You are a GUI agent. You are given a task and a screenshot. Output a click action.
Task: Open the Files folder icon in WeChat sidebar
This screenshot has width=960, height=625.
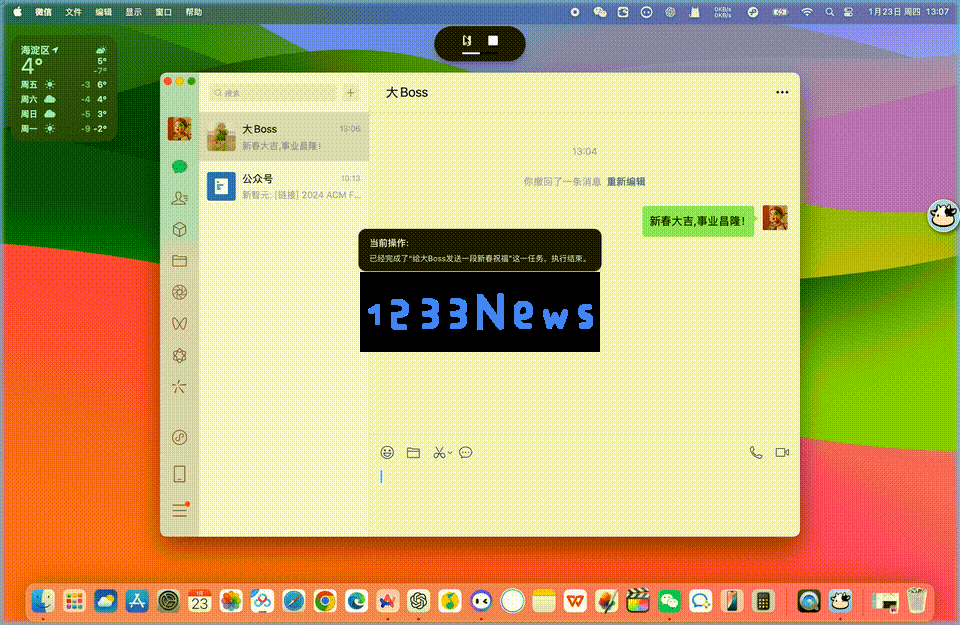[x=179, y=261]
